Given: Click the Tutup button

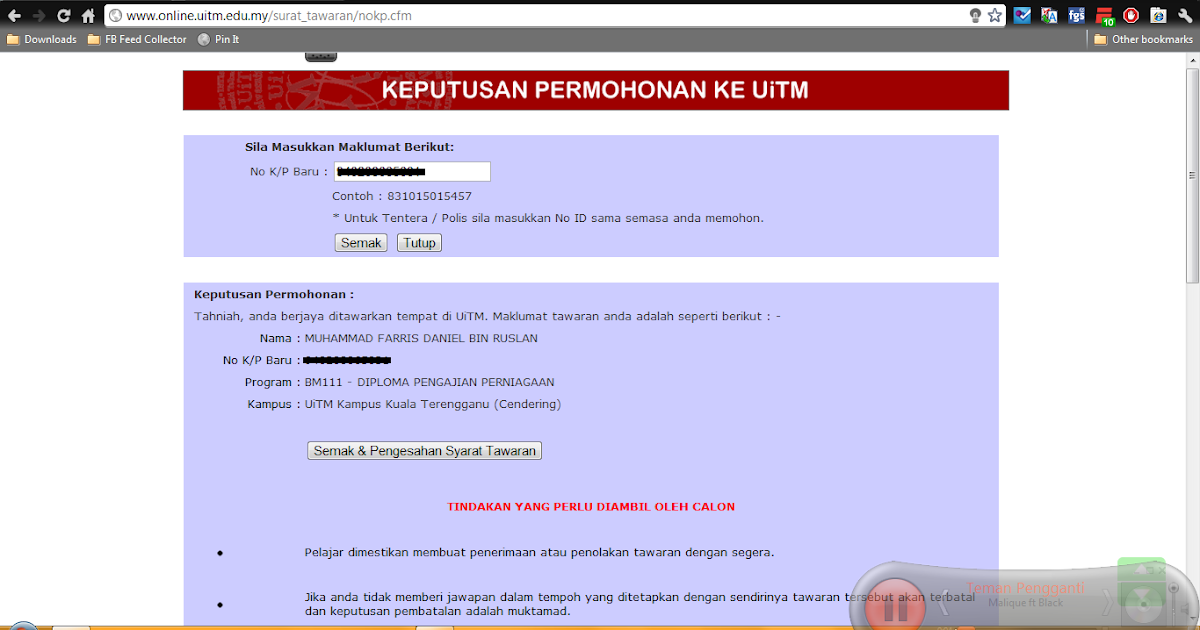Looking at the screenshot, I should (419, 243).
